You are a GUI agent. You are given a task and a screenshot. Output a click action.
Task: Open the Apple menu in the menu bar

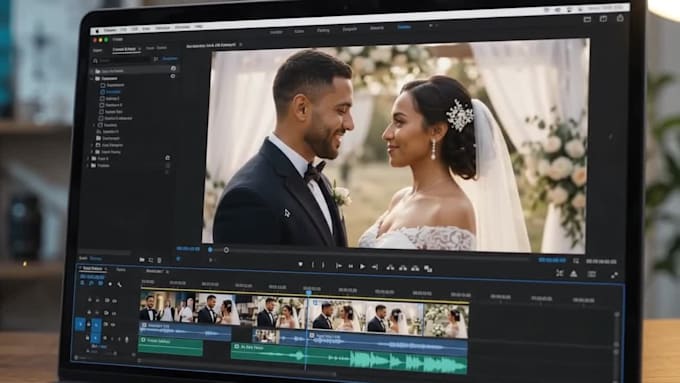click(98, 31)
